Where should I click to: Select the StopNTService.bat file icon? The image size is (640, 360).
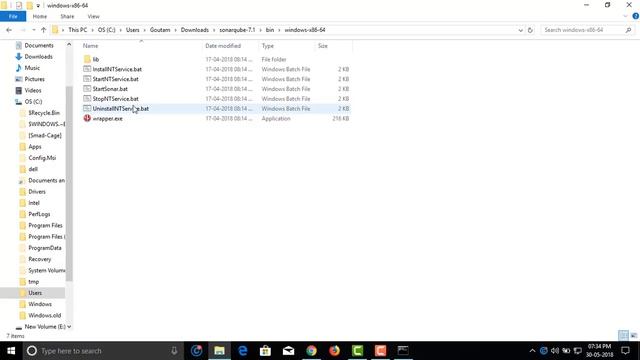click(x=87, y=98)
